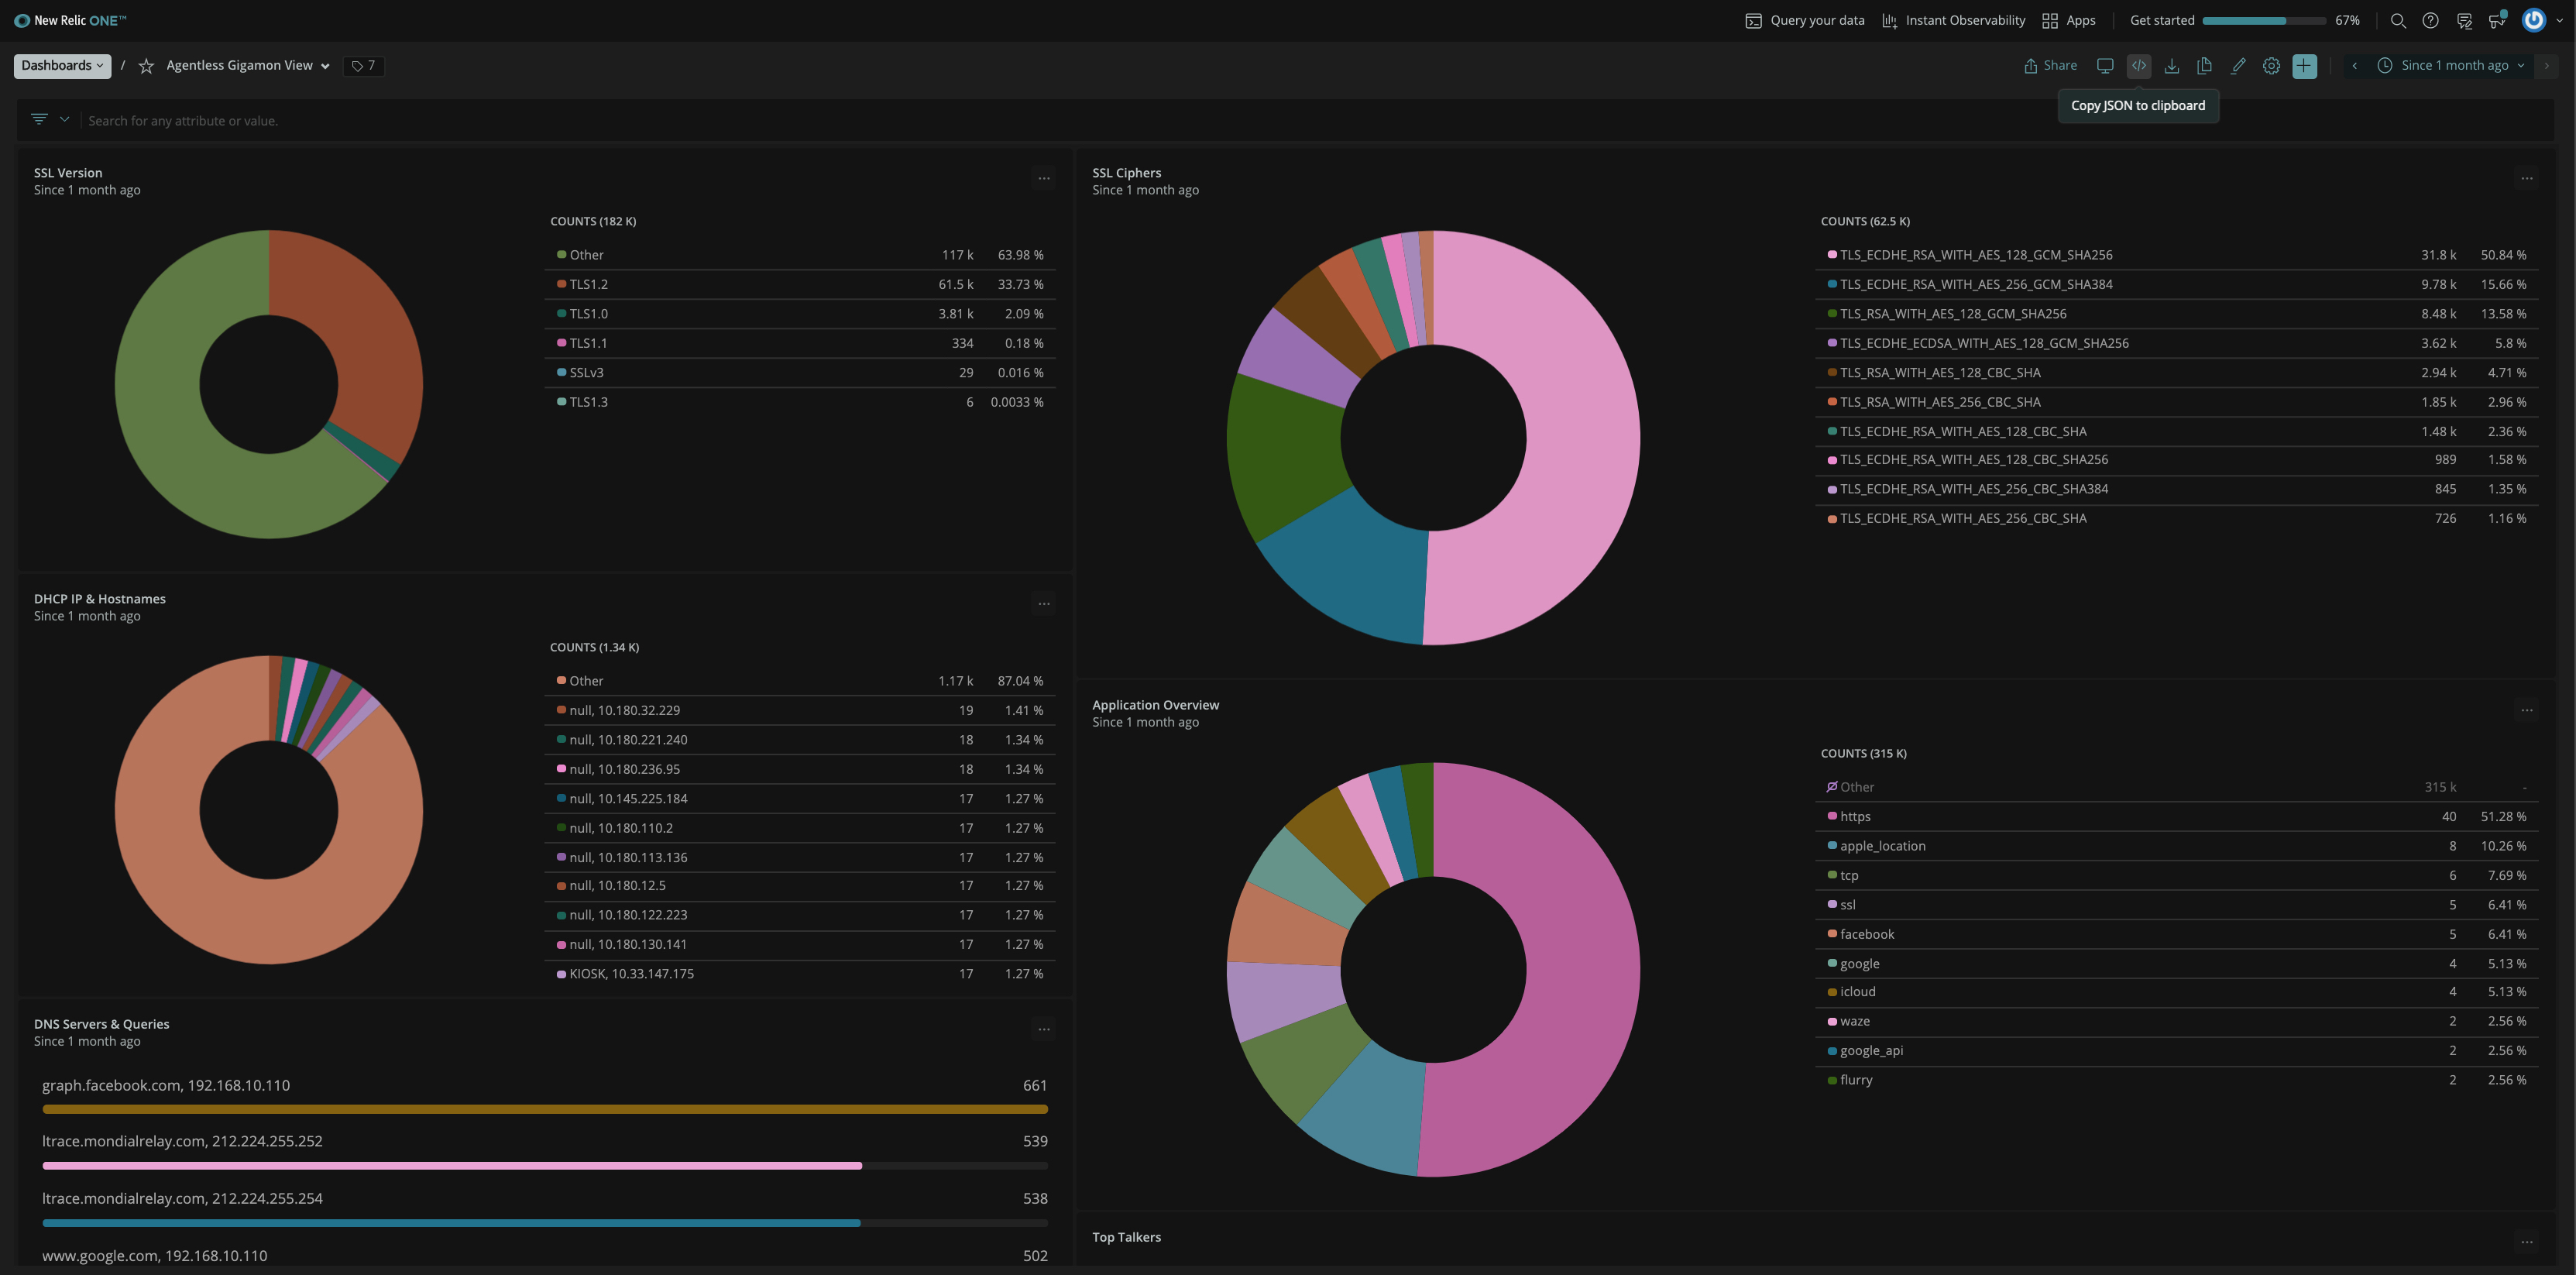Viewport: 2576px width, 1275px height.
Task: Open the global search magnifier icon
Action: (x=2397, y=21)
